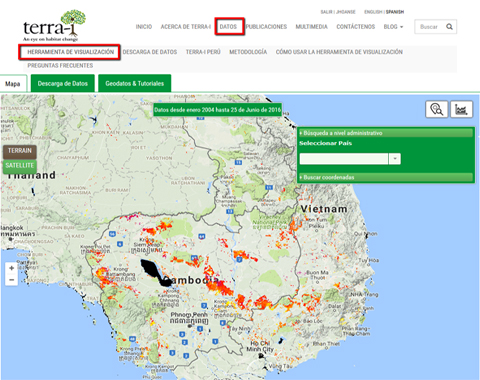This screenshot has height=380, width=480.
Task: Open the DATOS menu item
Action: (x=228, y=27)
